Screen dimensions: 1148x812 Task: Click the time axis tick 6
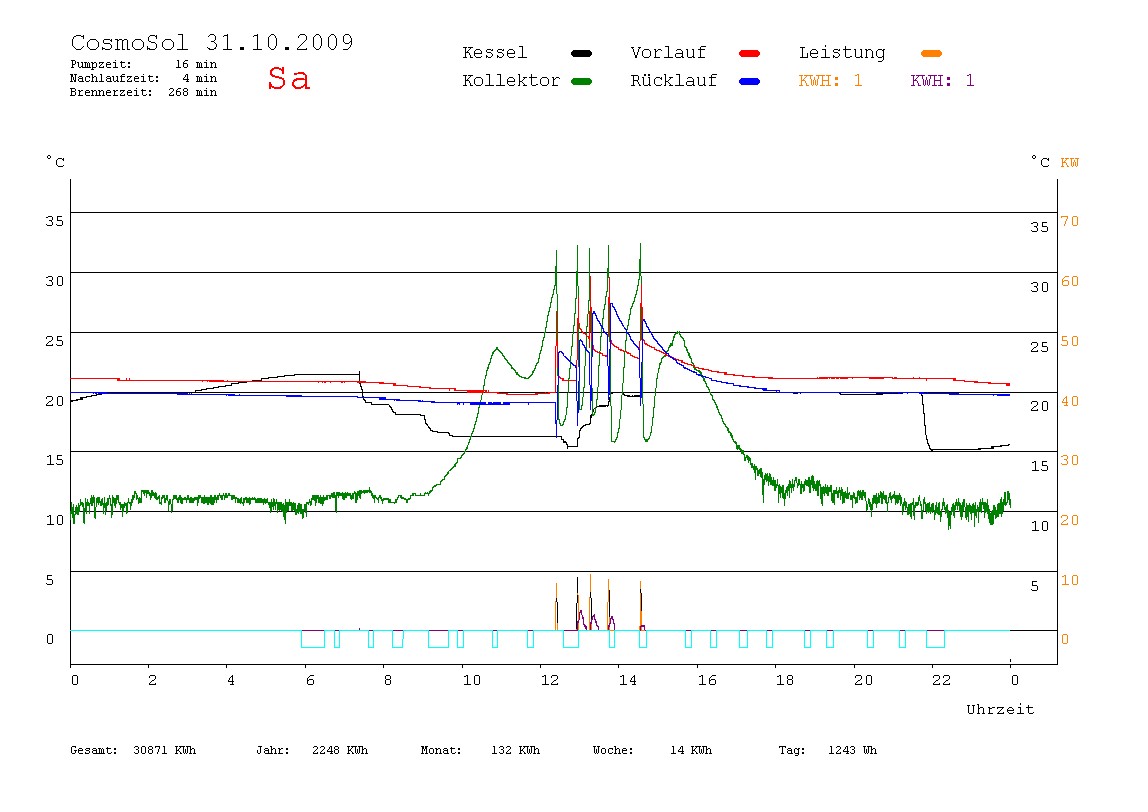click(x=310, y=680)
